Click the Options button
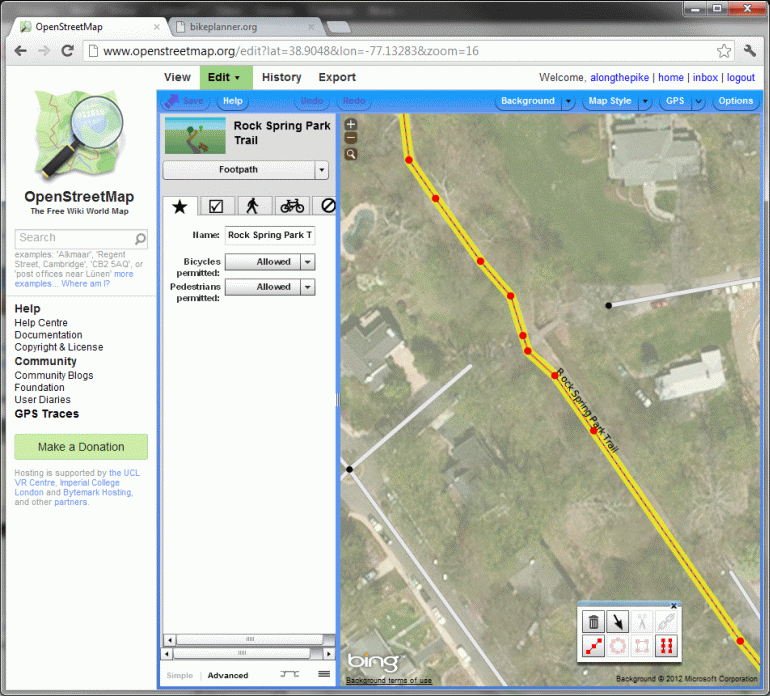 [x=735, y=101]
